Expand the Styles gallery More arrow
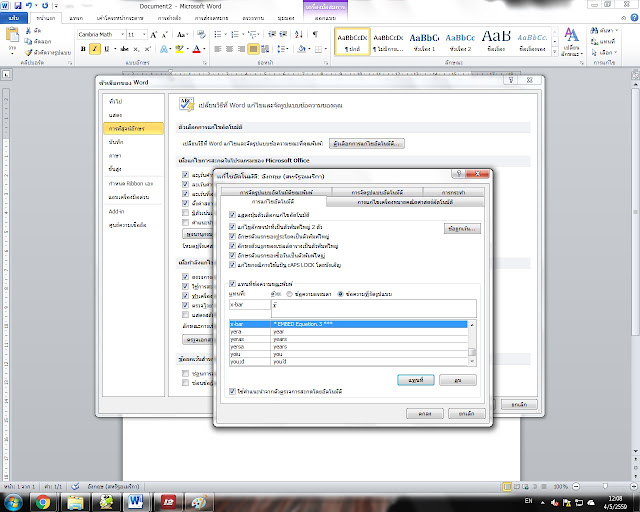 tap(554, 52)
